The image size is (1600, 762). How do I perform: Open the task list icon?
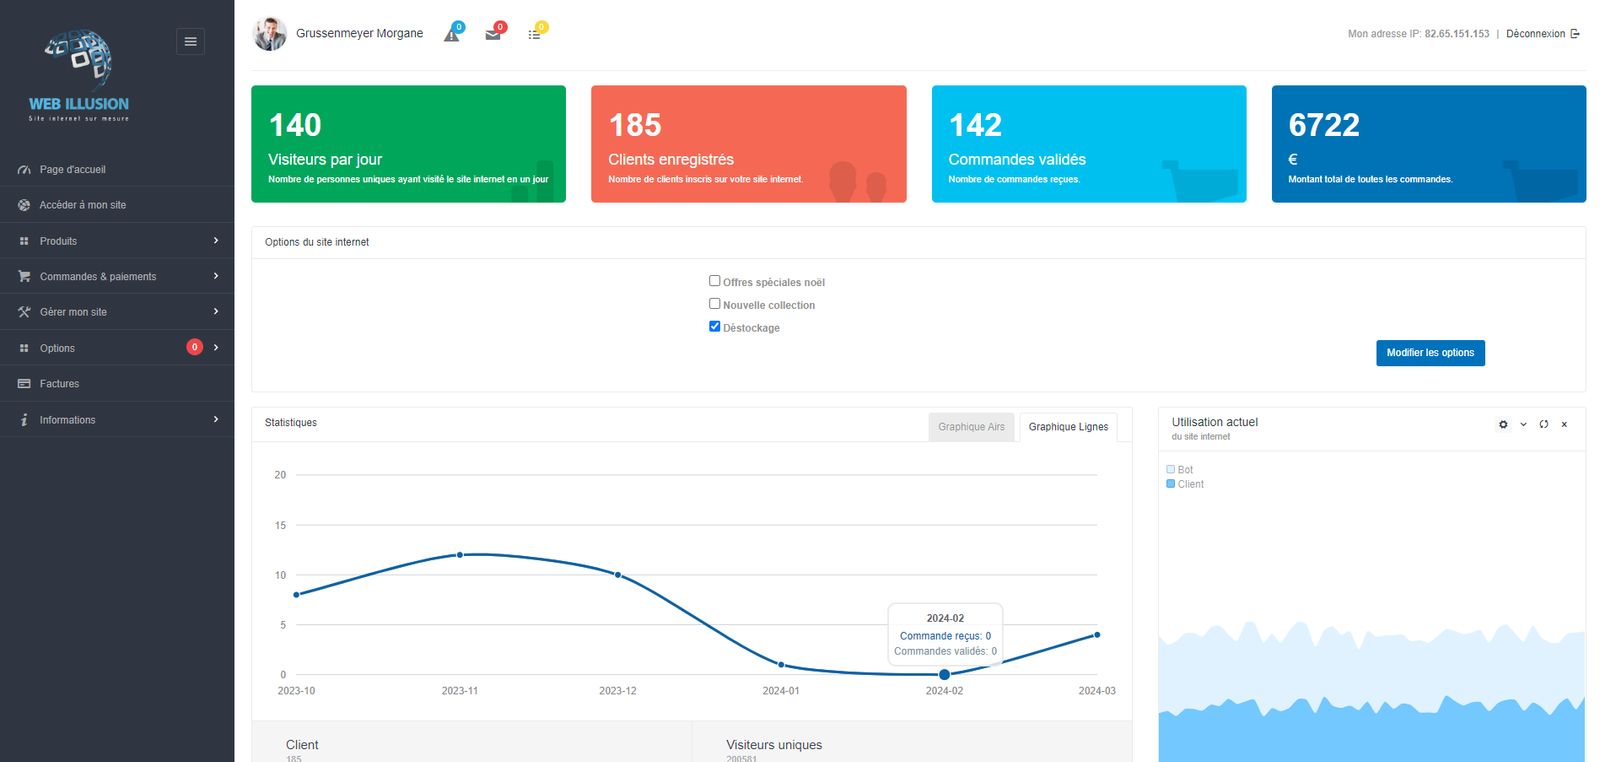click(534, 34)
